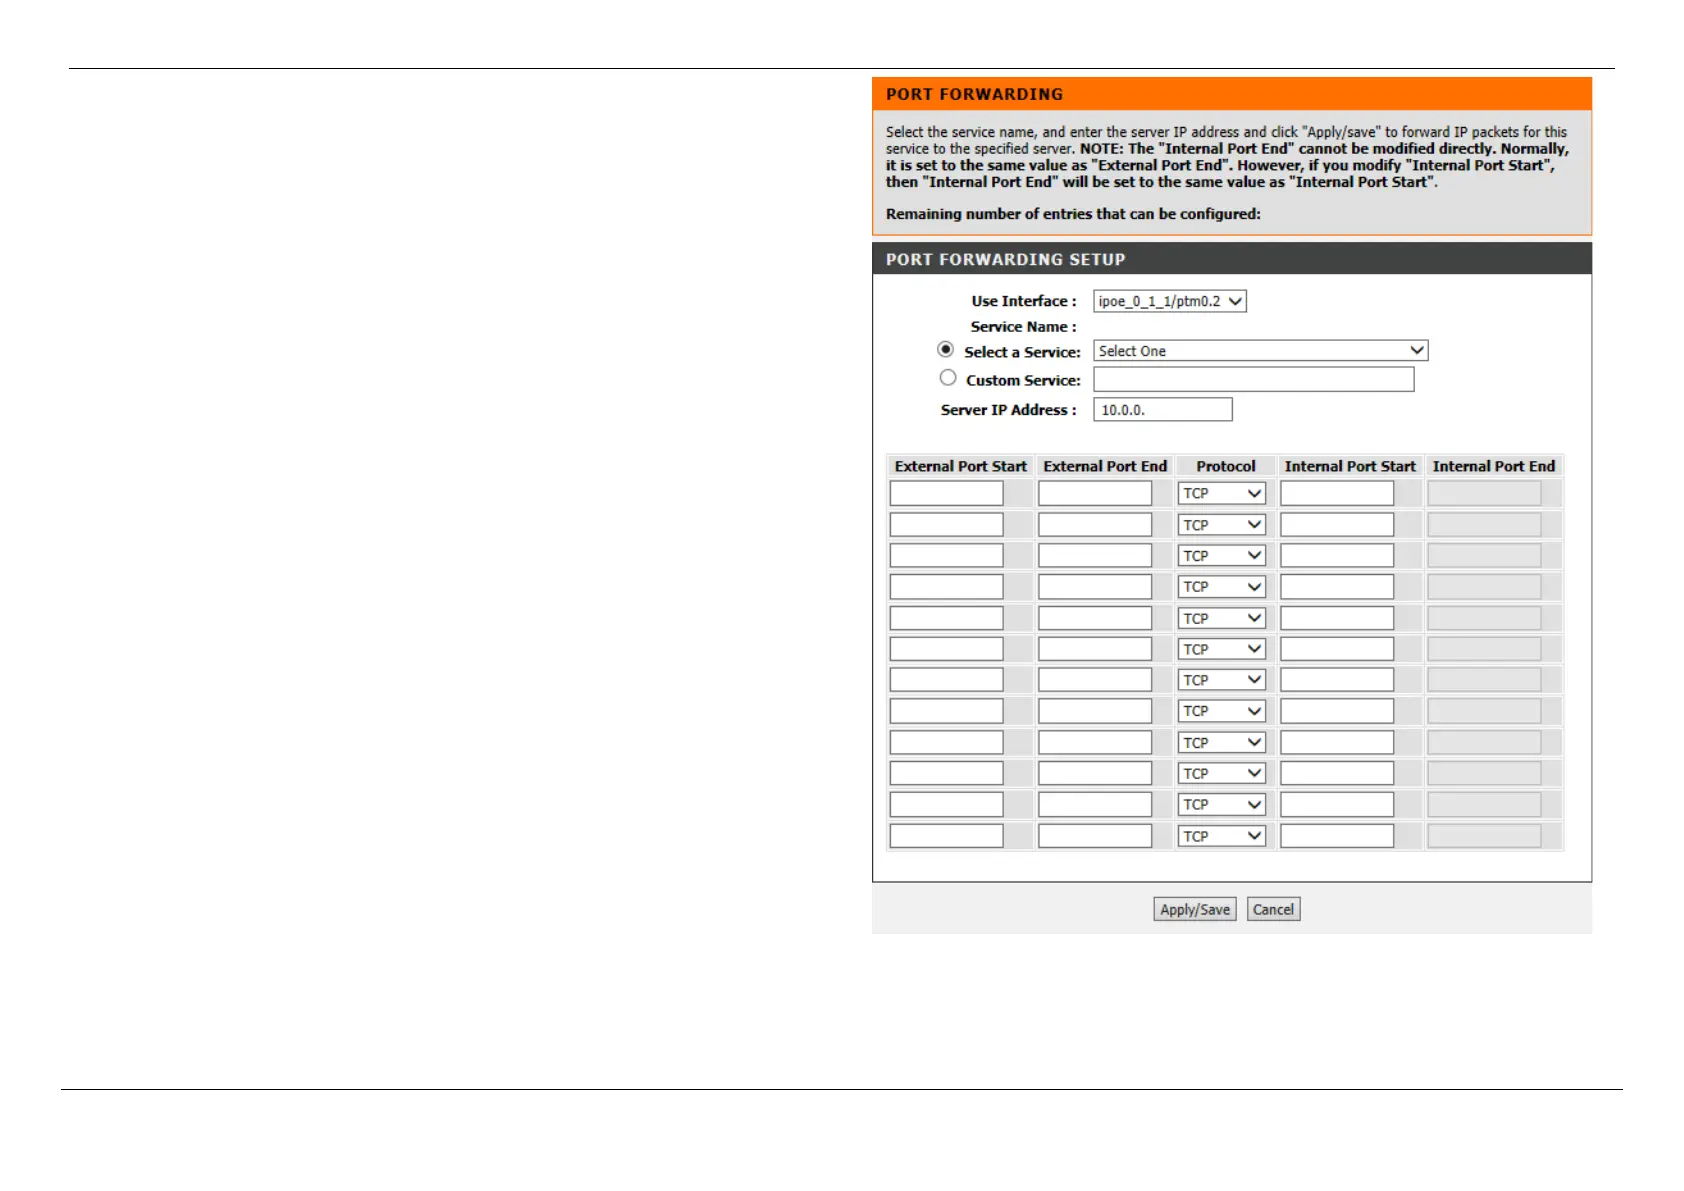1684x1191 pixels.
Task: Click the Apply/Save button
Action: pyautogui.click(x=1195, y=909)
